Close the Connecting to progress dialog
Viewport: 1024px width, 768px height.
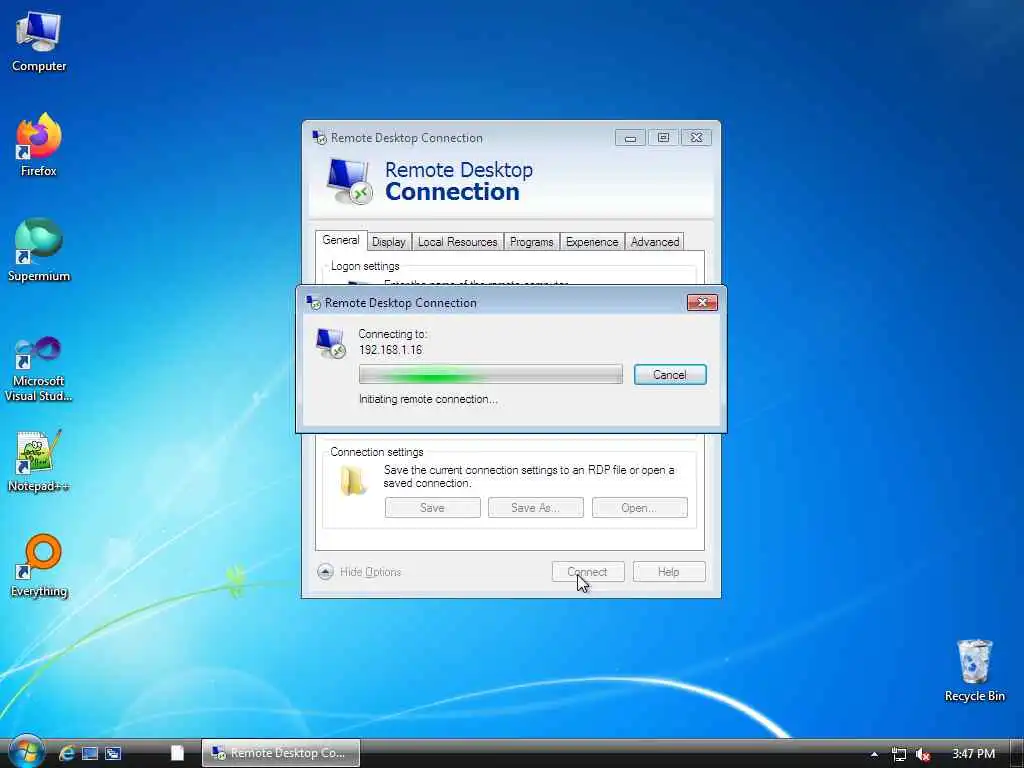[x=702, y=302]
